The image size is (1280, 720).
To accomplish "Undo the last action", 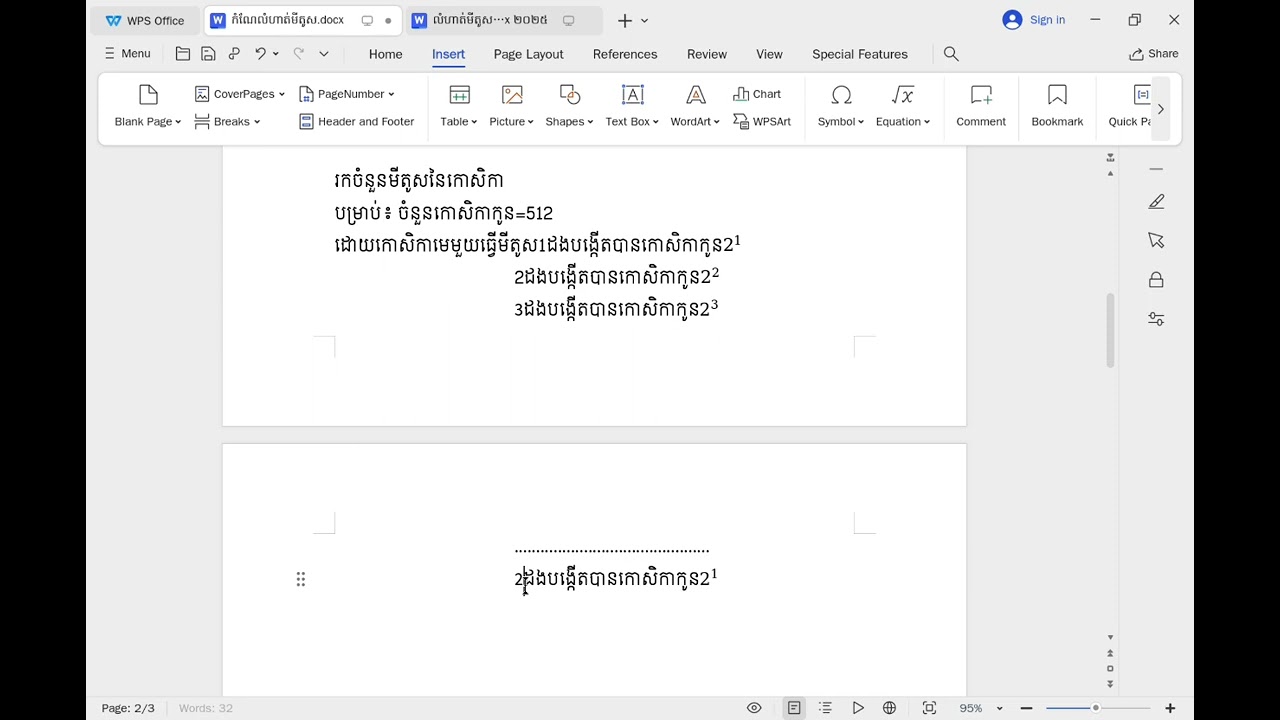I will pyautogui.click(x=260, y=54).
